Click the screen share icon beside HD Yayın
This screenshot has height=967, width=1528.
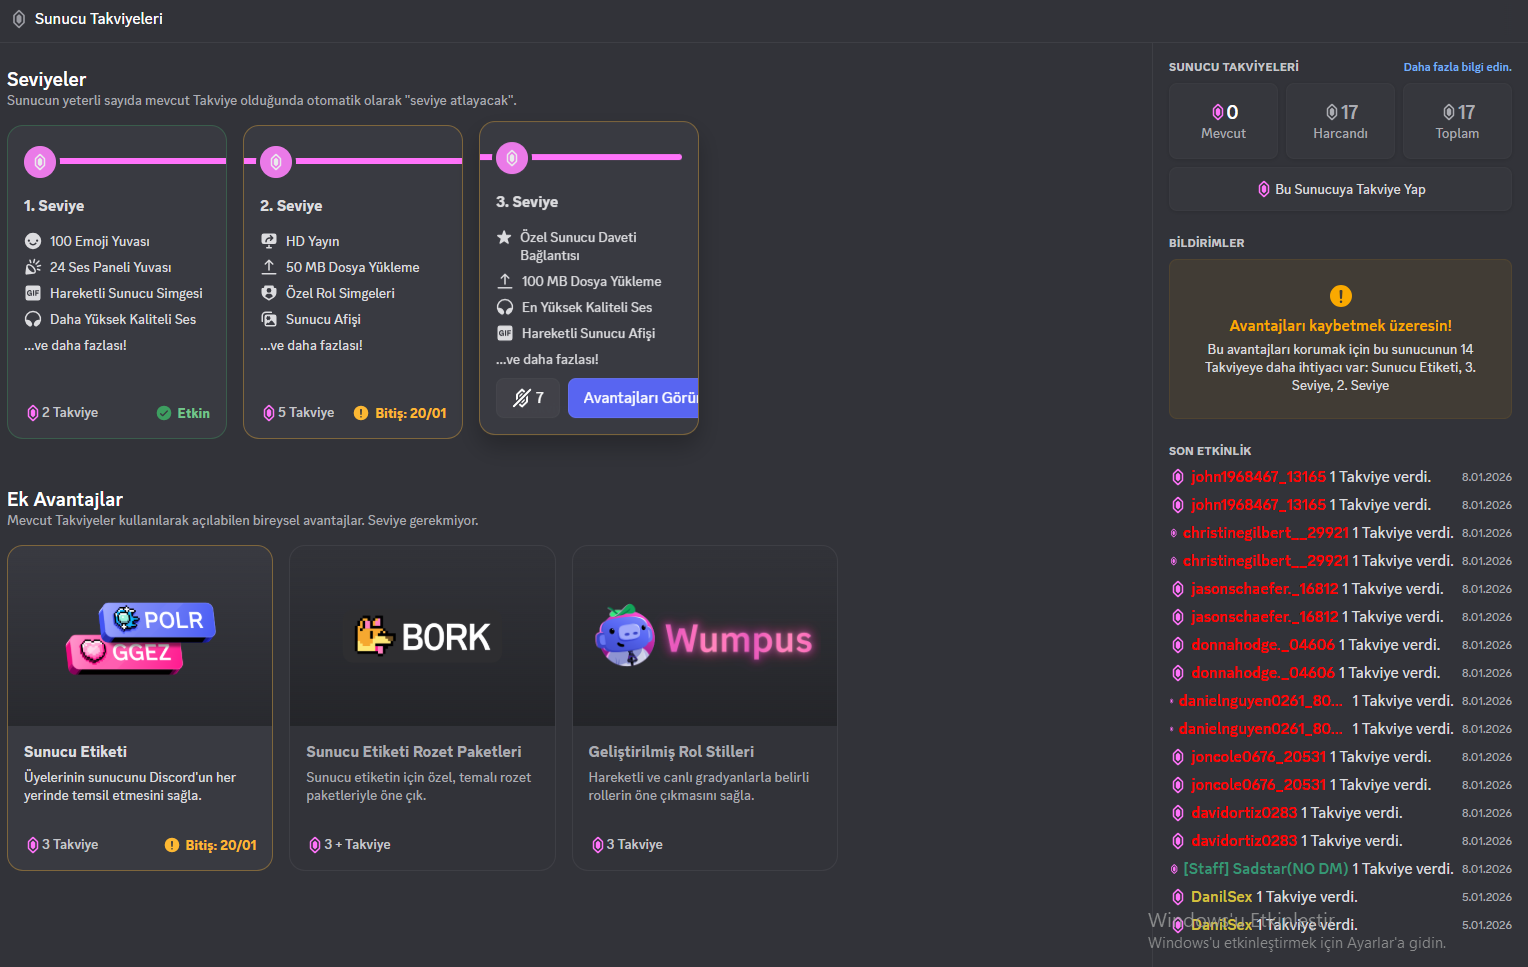coord(269,241)
